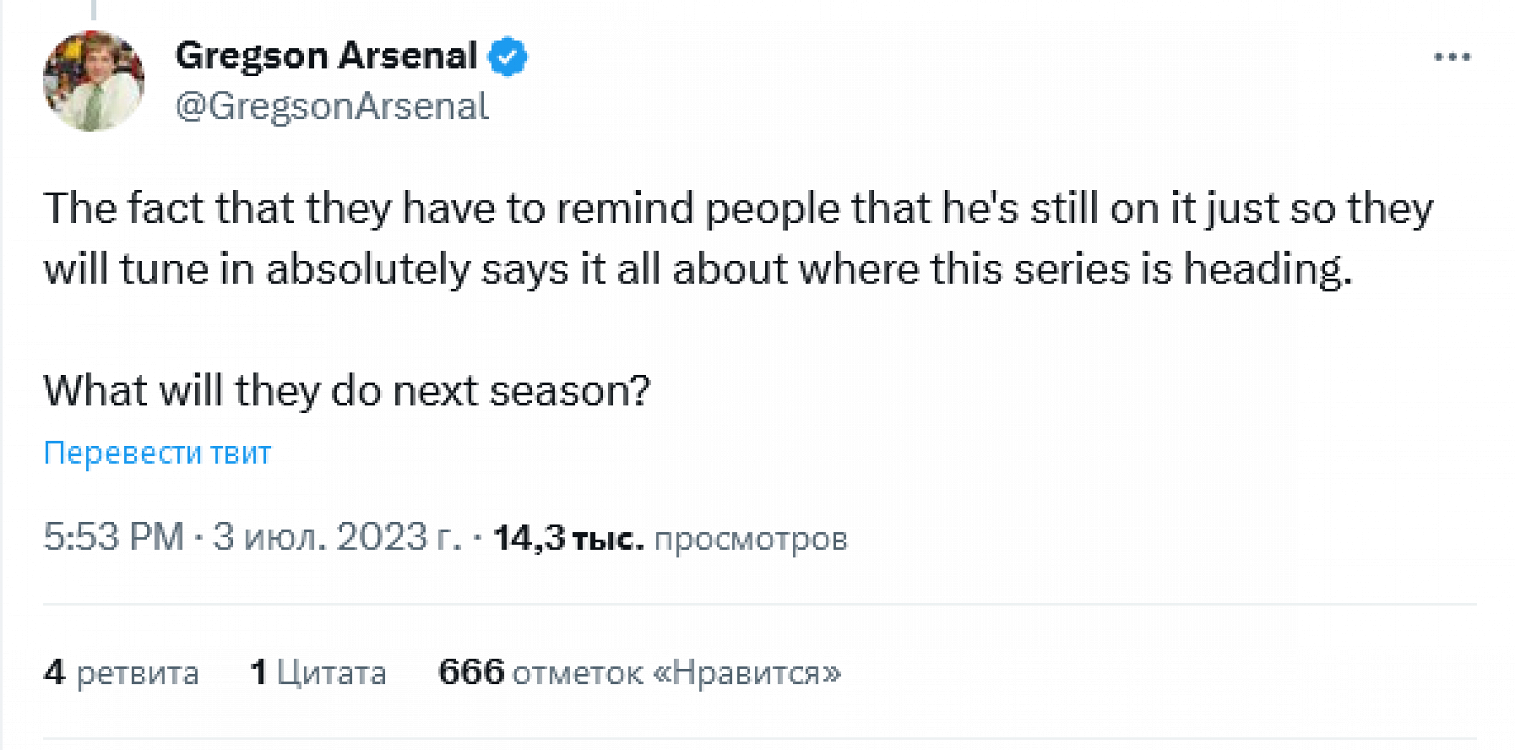The image size is (1515, 750).
Task: Open the @GregsonArsenal handle link
Action: (x=332, y=106)
